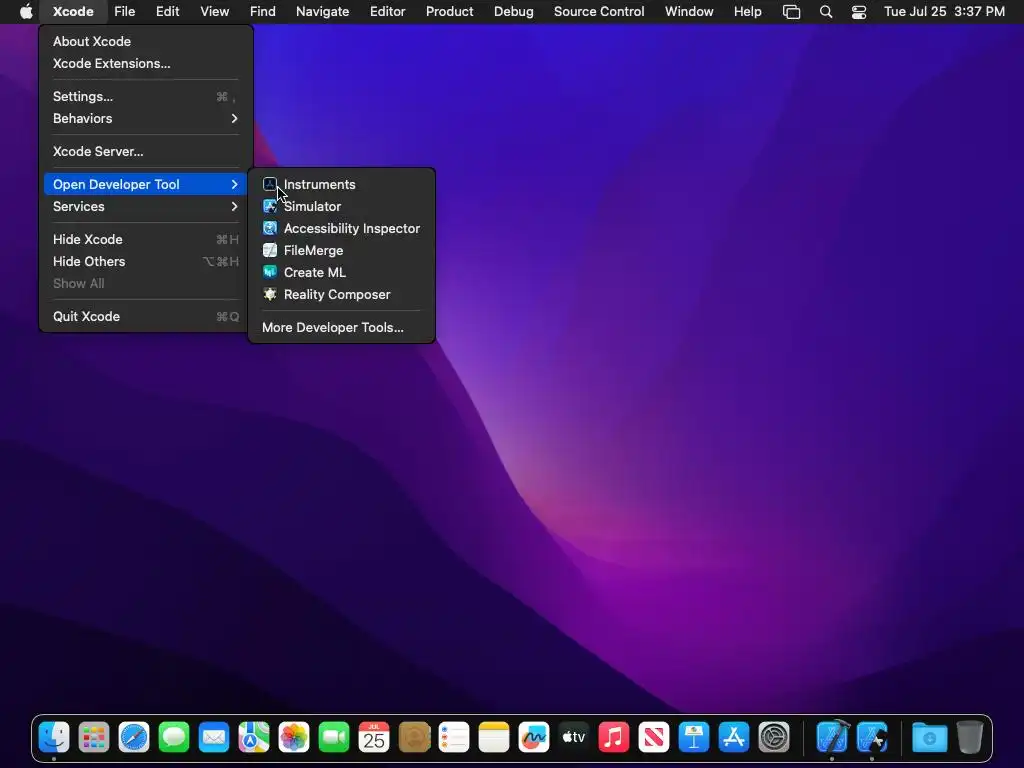Open Music from the Dock

tap(614, 738)
